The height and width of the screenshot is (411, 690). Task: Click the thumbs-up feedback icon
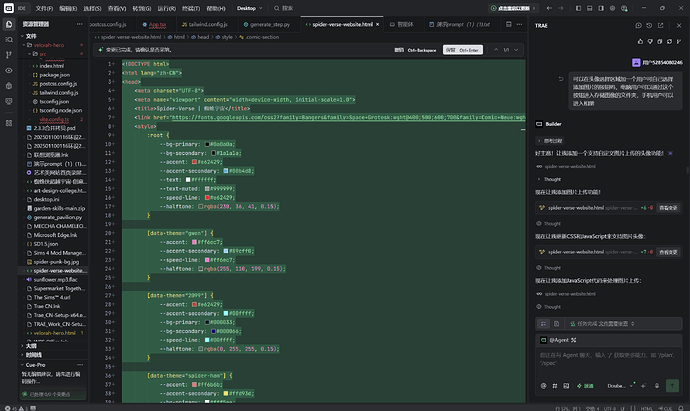(x=640, y=41)
